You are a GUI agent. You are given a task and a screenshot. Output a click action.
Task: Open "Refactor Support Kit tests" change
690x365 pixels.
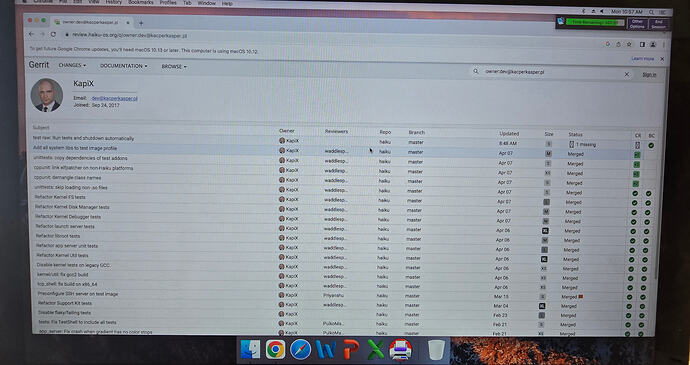pyautogui.click(x=65, y=303)
